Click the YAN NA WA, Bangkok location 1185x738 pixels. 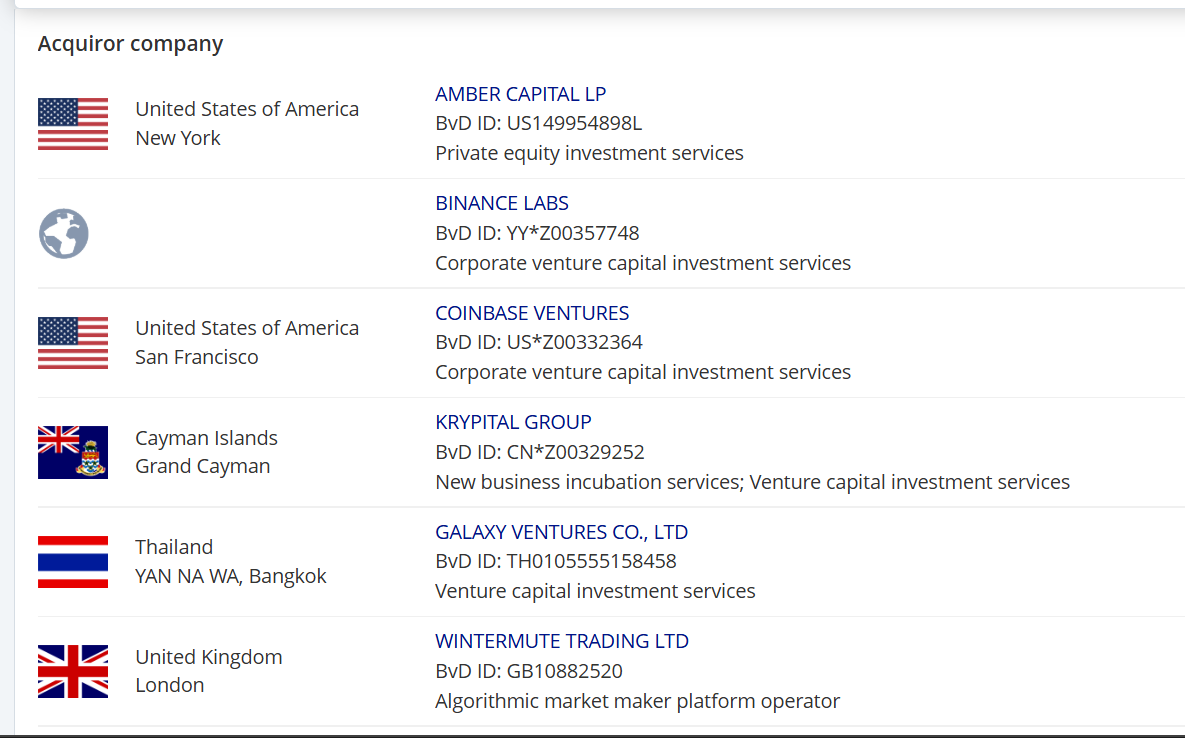coord(231,576)
